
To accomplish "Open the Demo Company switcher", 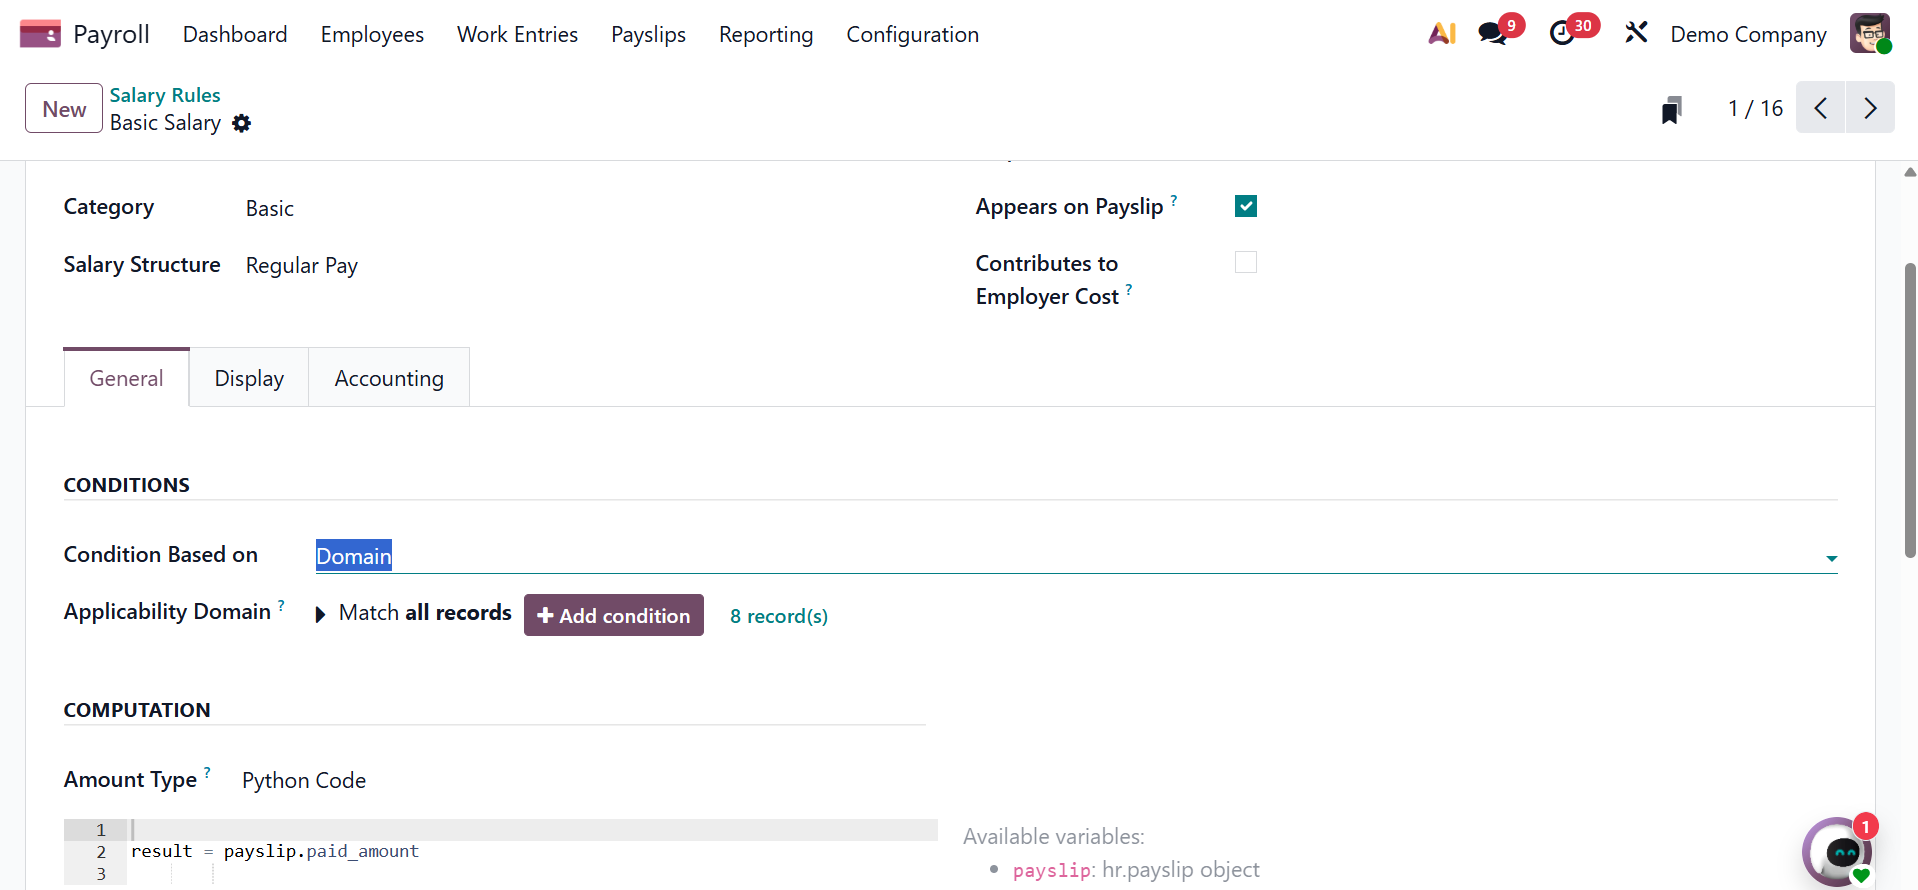I will click(1748, 34).
